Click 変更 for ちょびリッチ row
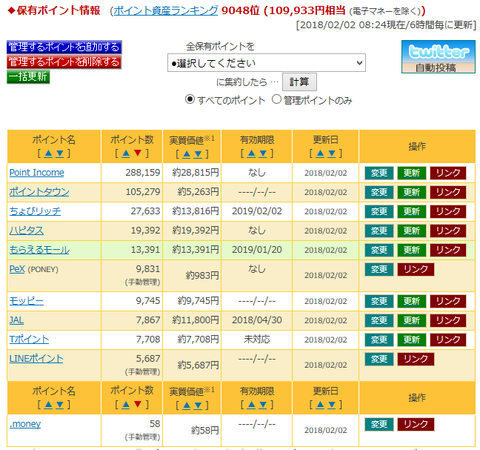 (x=379, y=212)
